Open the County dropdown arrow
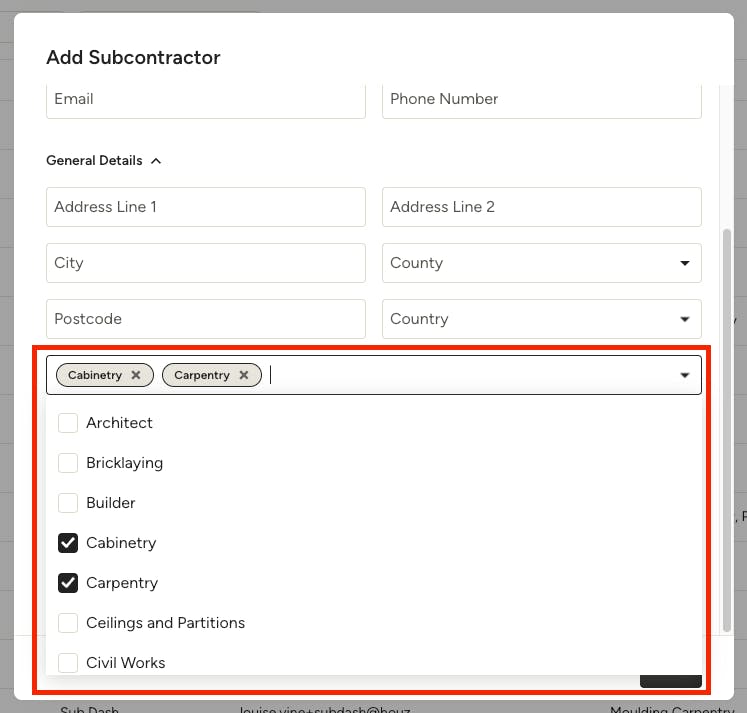Screen dimensions: 747x713 (685, 263)
